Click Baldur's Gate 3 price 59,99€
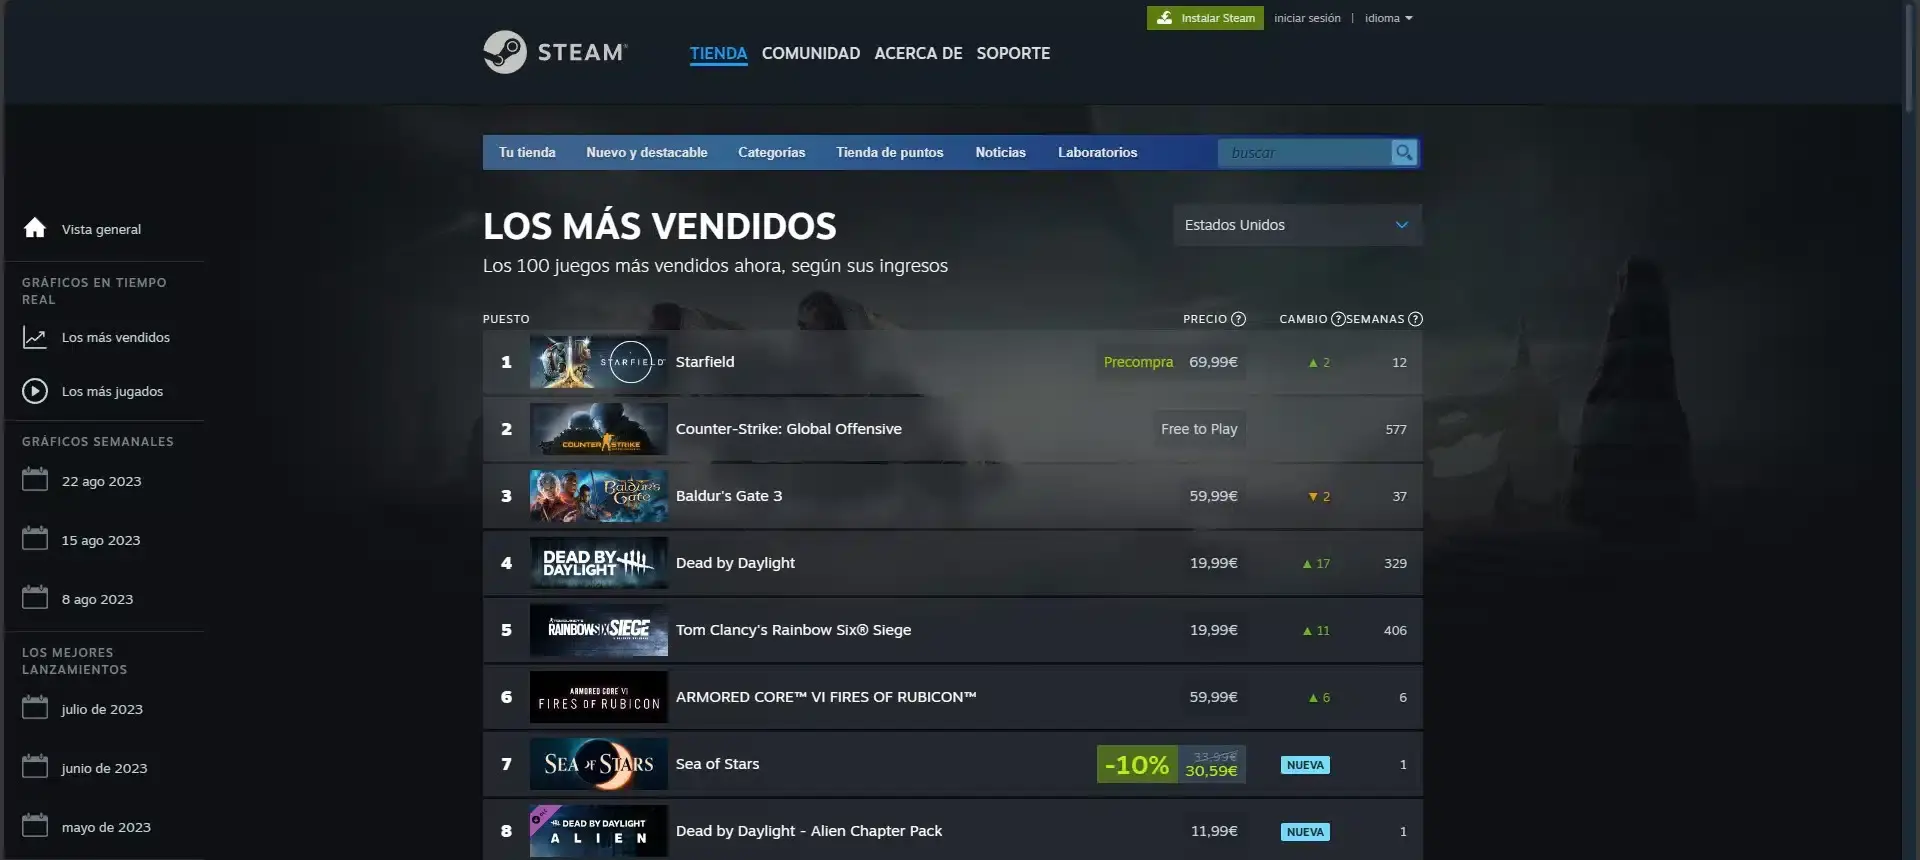The width and height of the screenshot is (1920, 860). [x=1213, y=496]
